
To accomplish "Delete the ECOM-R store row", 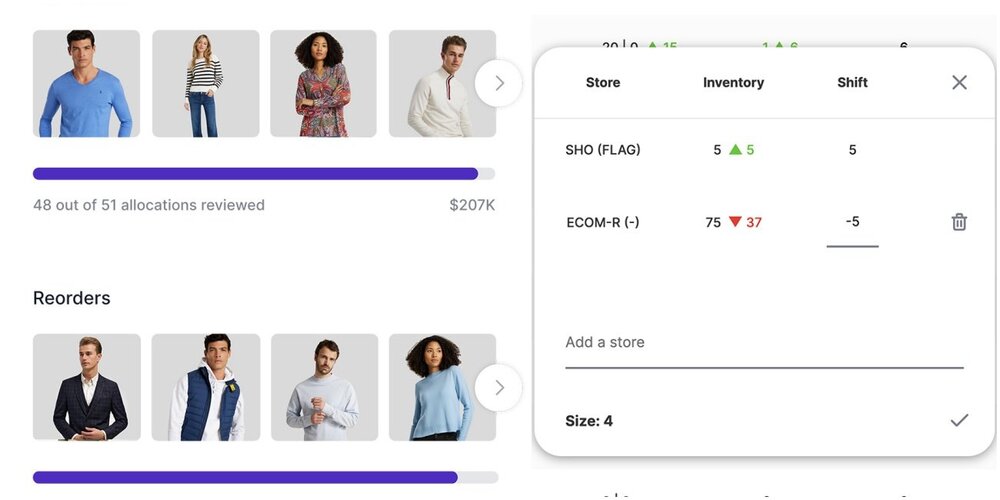I will tap(959, 222).
